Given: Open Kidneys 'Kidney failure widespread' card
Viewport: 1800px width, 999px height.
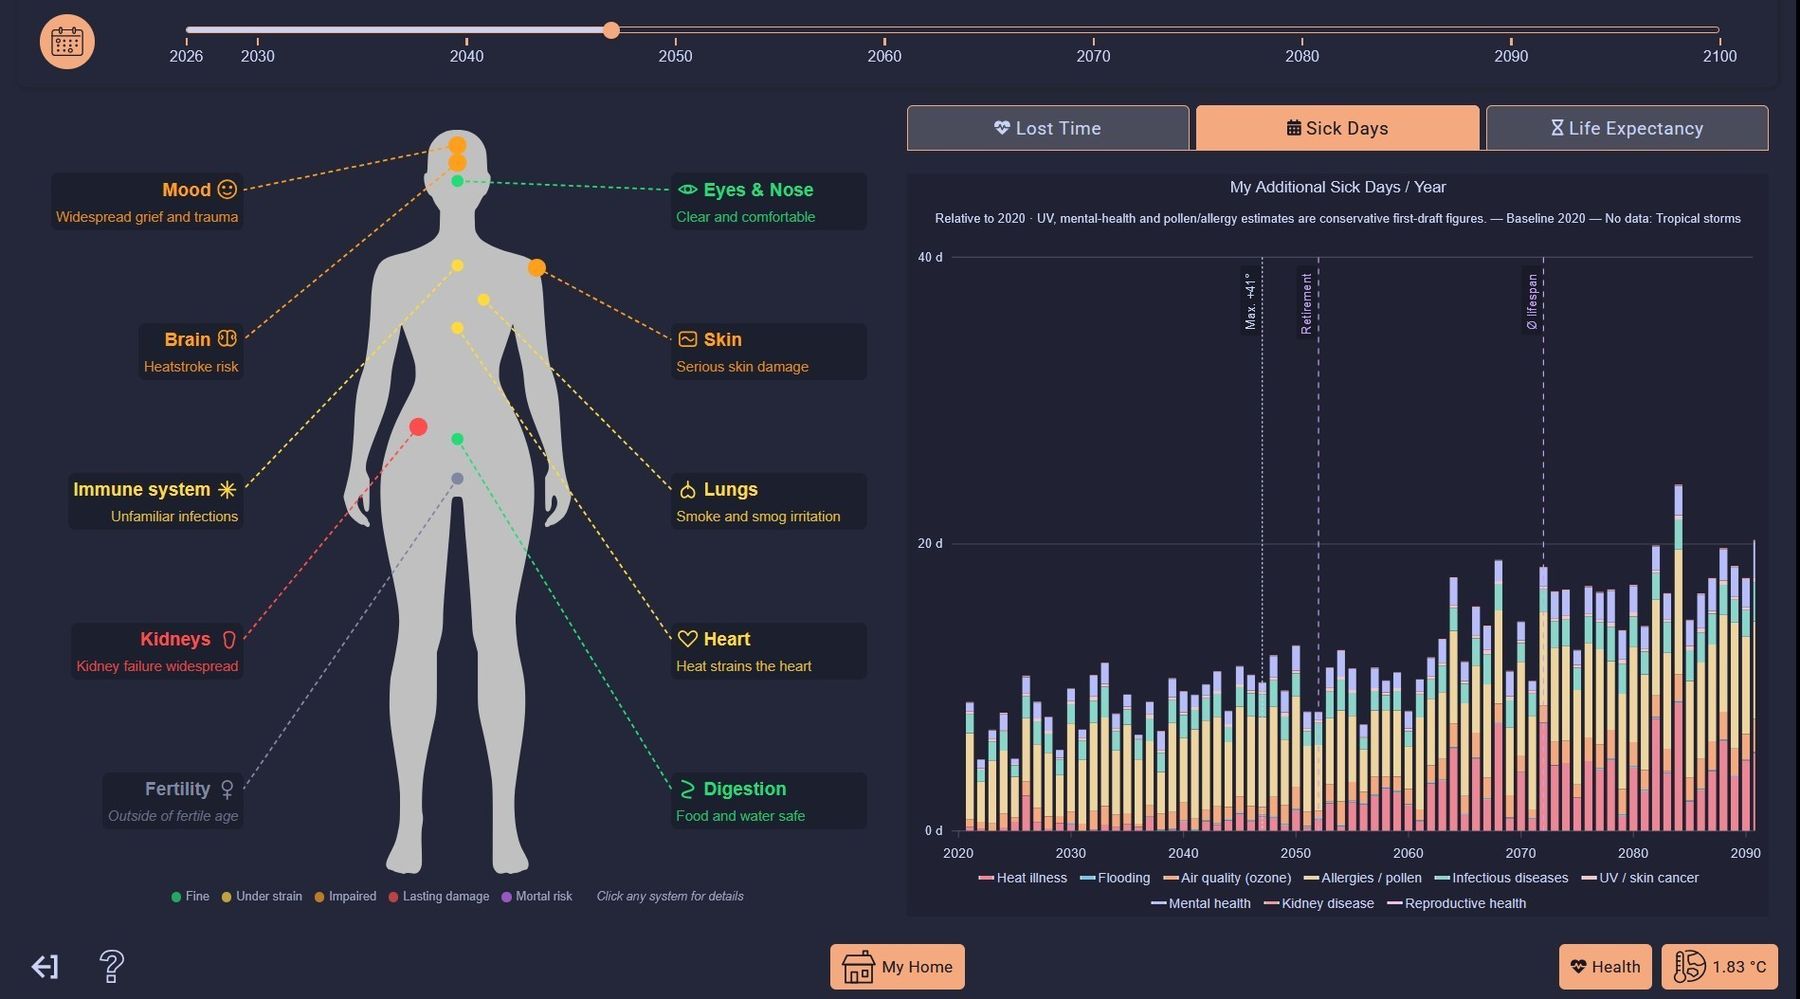Looking at the screenshot, I should point(157,651).
